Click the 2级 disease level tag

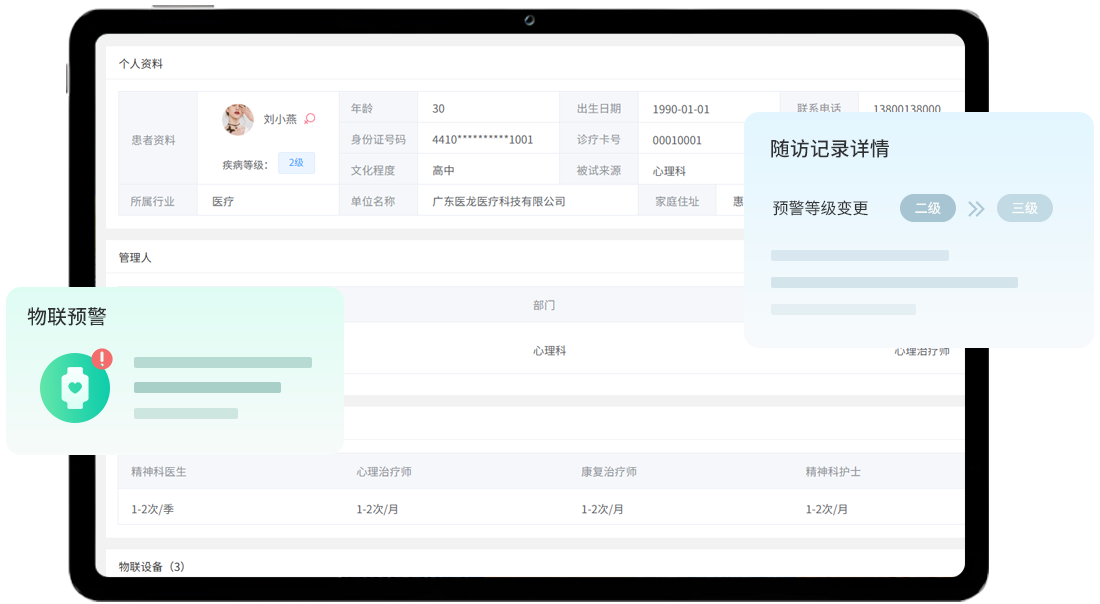[x=296, y=163]
